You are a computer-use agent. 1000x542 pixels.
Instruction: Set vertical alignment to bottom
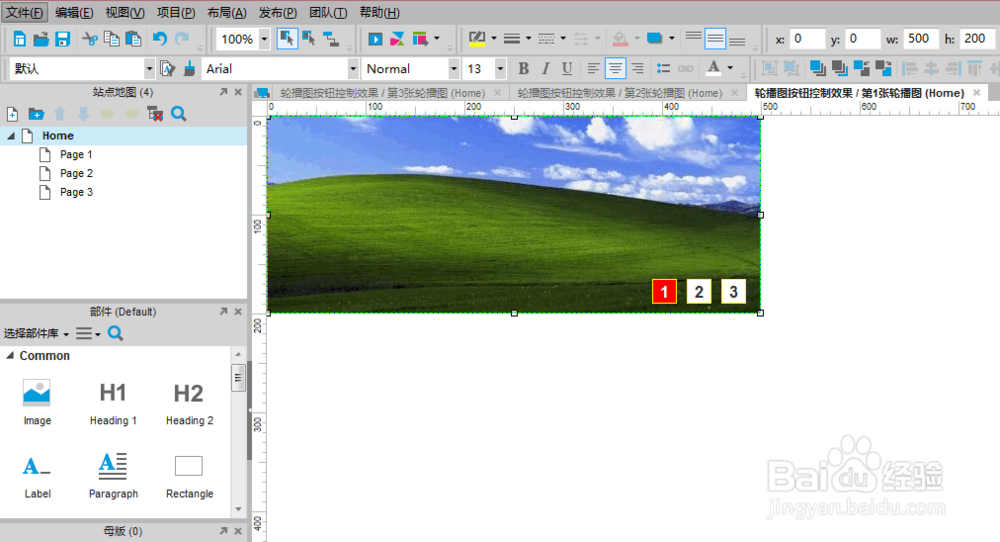pyautogui.click(x=737, y=39)
